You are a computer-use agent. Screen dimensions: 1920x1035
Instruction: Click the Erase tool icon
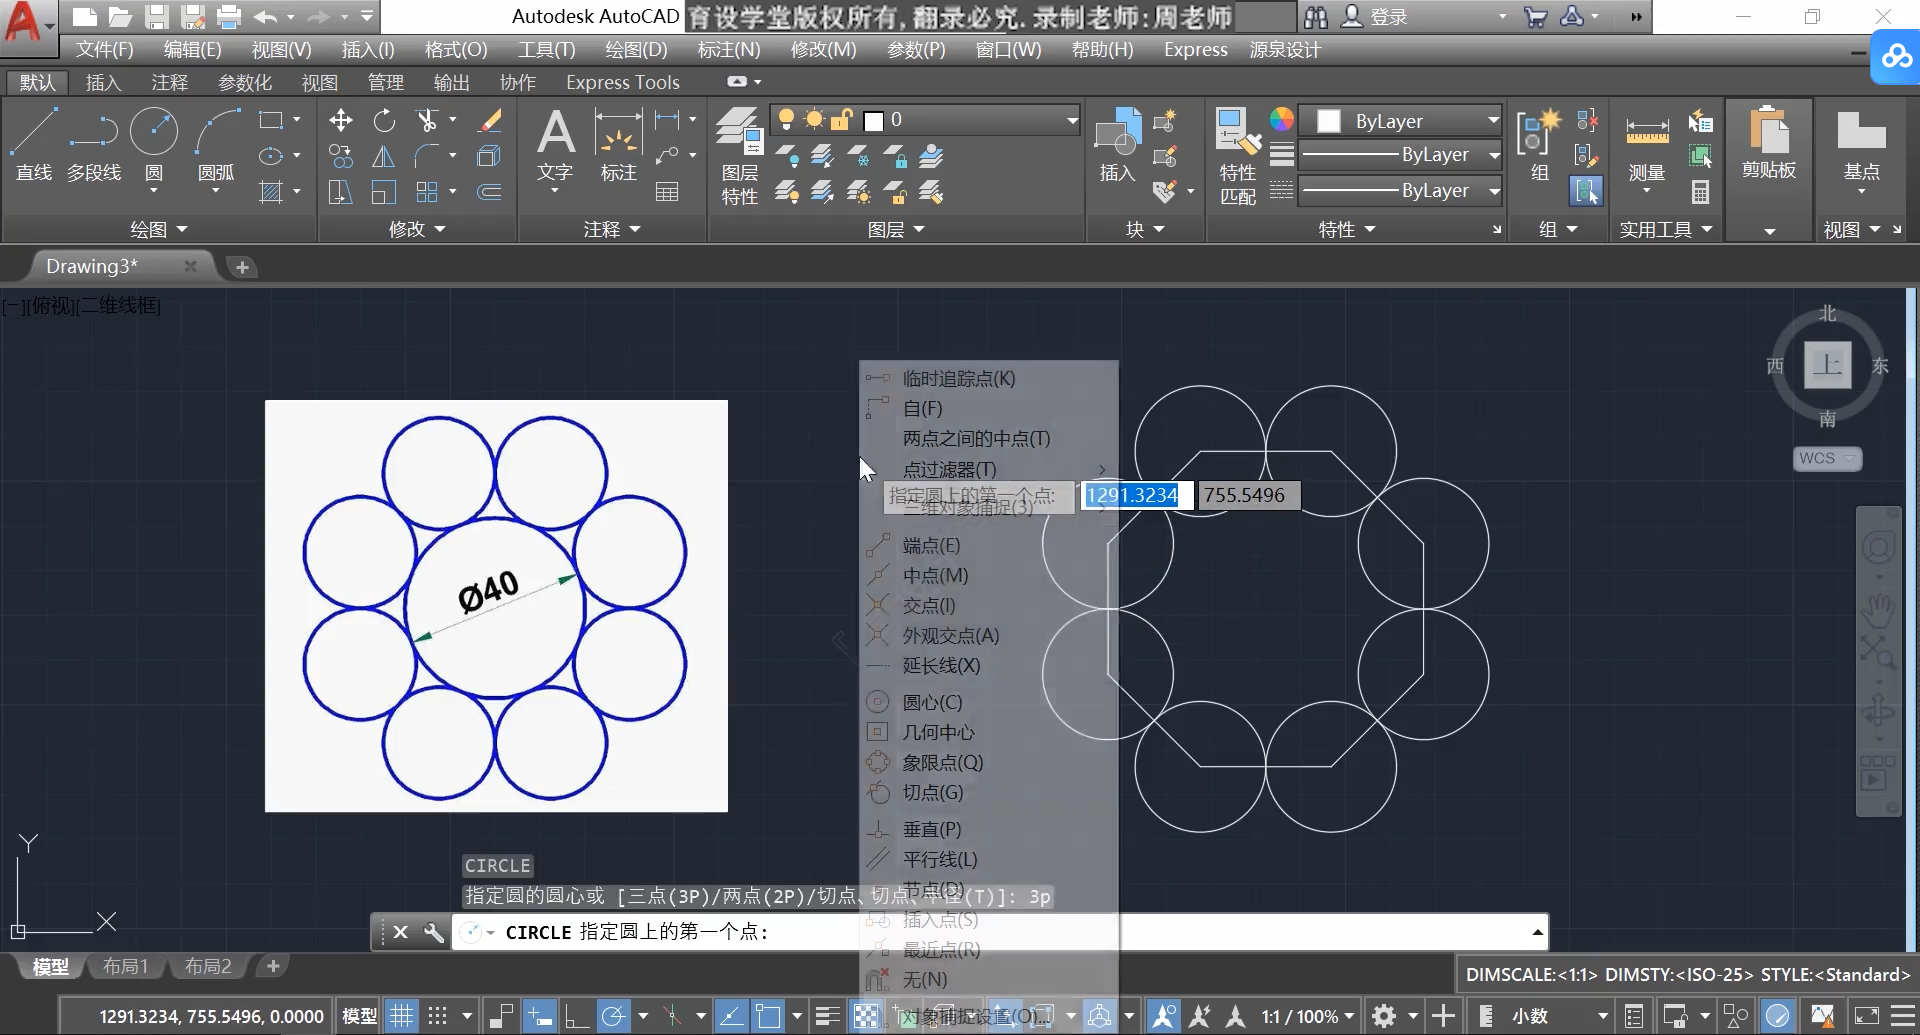coord(489,120)
